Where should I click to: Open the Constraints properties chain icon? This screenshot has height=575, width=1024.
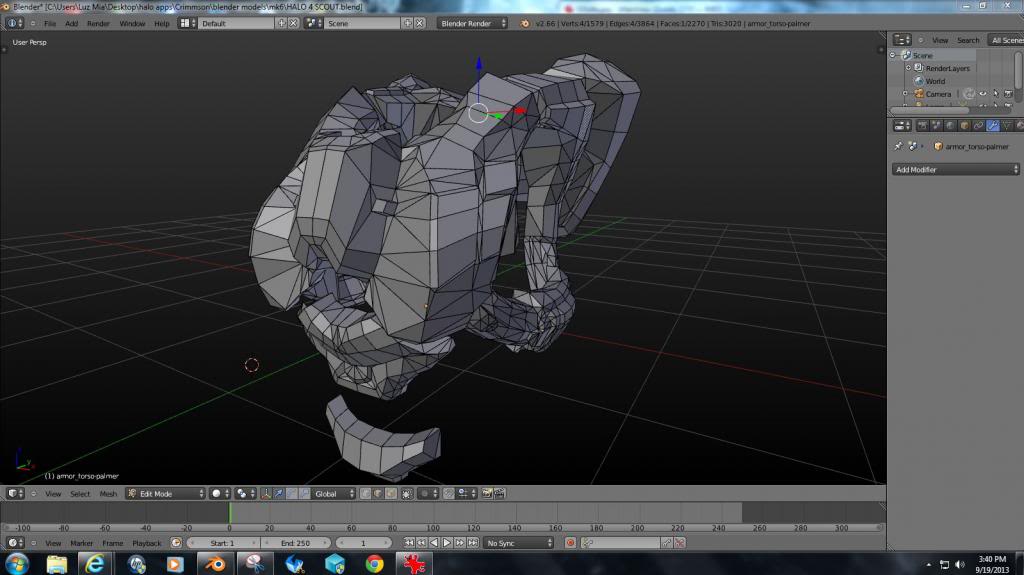coord(979,126)
